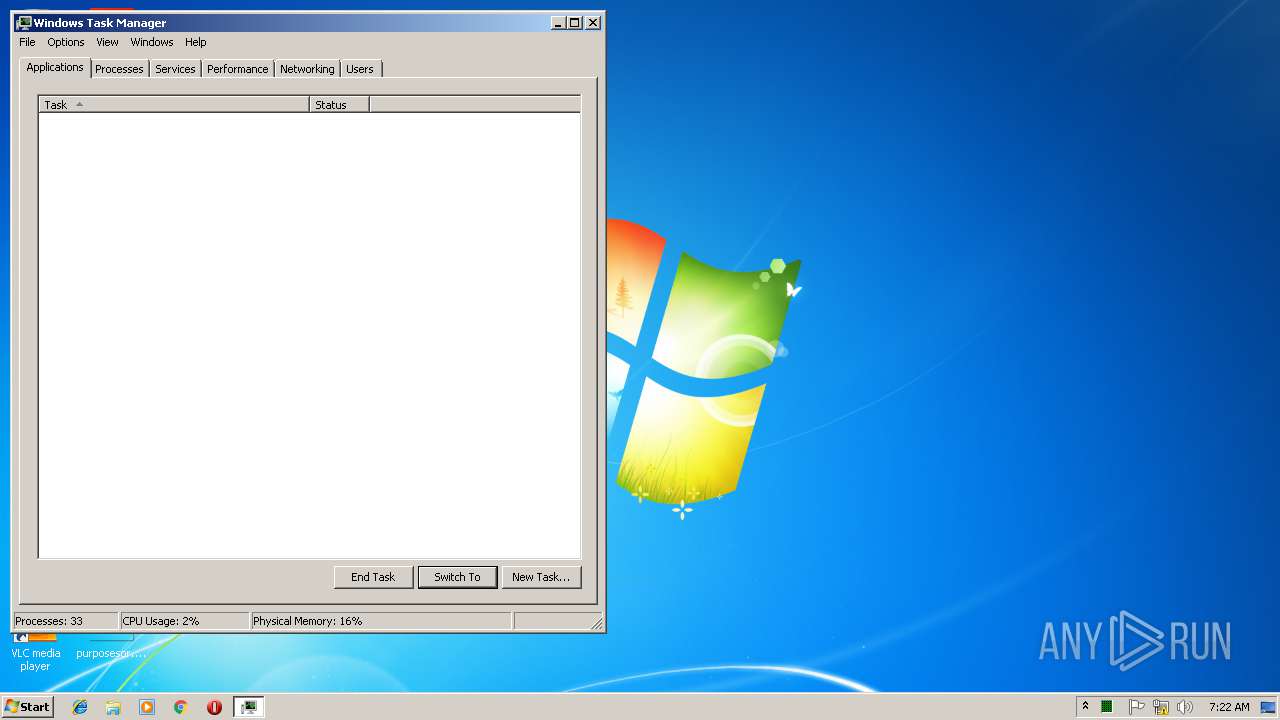
Task: Close the Windows Task Manager window
Action: tap(593, 22)
